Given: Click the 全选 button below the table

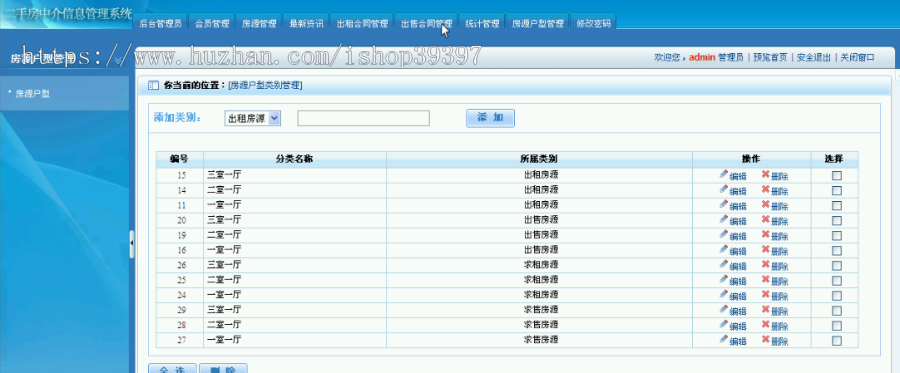Looking at the screenshot, I should 172,368.
